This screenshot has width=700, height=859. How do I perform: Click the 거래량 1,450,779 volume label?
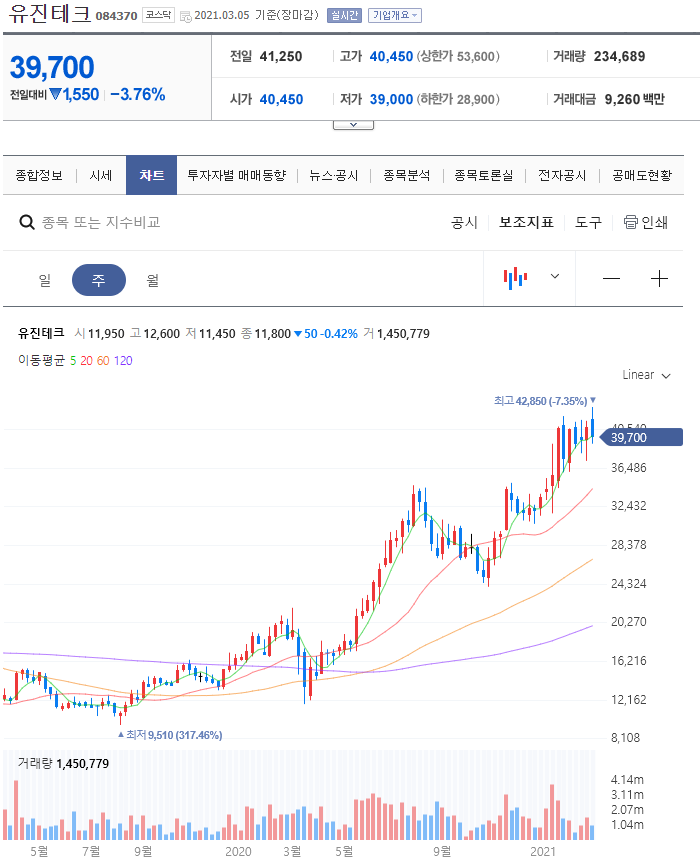coord(64,764)
